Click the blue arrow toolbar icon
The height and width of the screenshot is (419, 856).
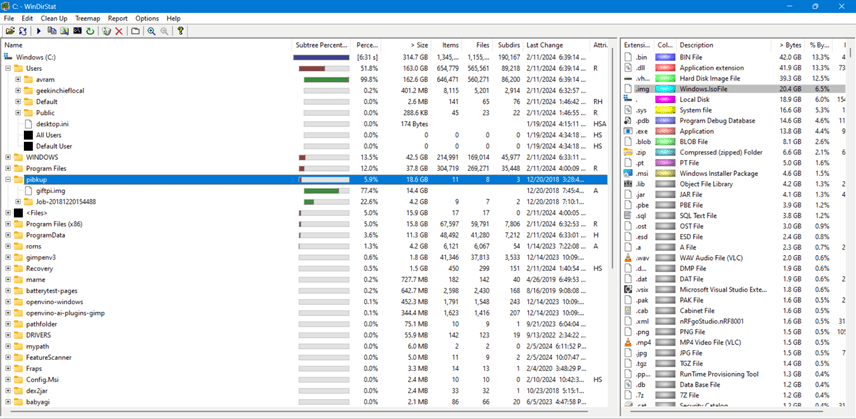pos(39,31)
